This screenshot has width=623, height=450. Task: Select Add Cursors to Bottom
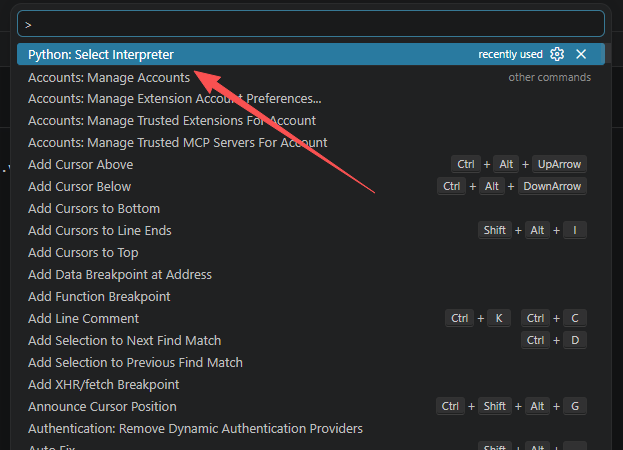(x=311, y=209)
